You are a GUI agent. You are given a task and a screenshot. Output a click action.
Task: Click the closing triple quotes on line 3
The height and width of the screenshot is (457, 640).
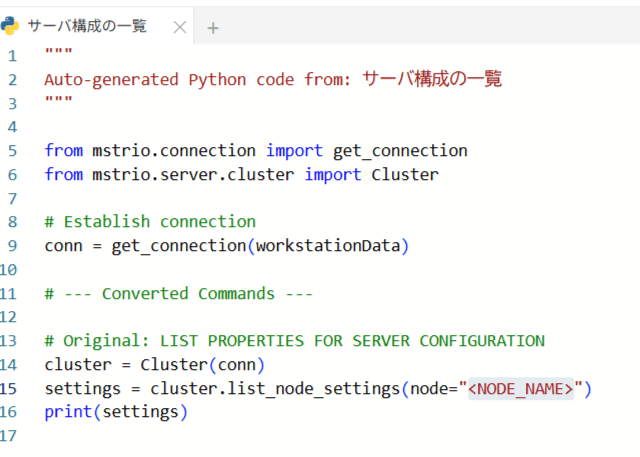pos(59,99)
